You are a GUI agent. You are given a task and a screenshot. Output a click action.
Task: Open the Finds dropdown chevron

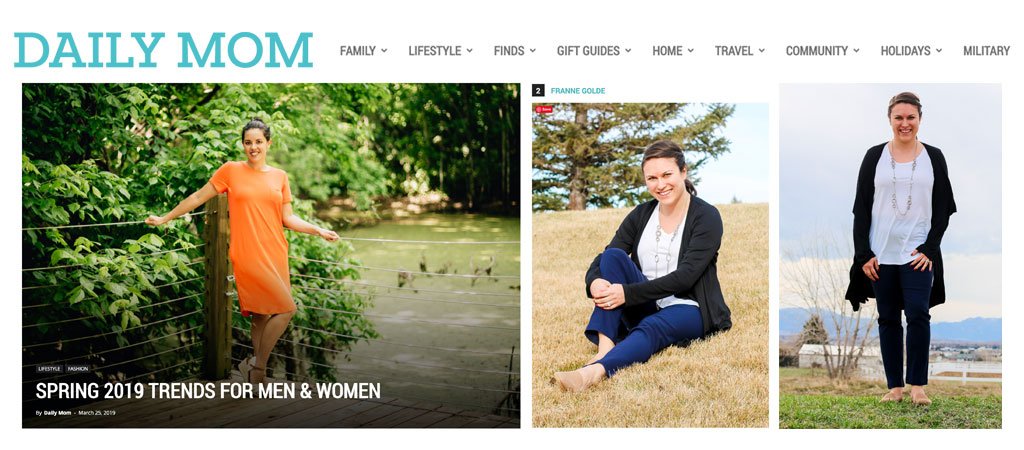click(x=533, y=50)
